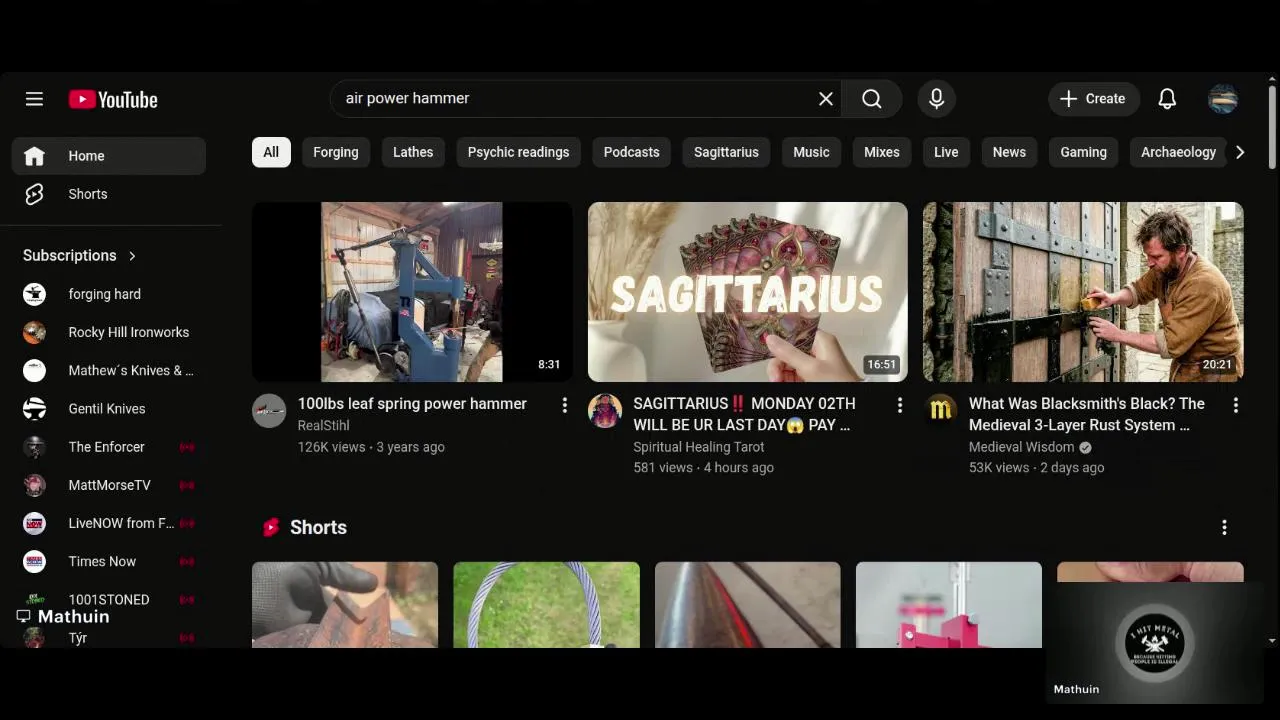Select the Forging filter chip
Image resolution: width=1280 pixels, height=720 pixels.
[335, 152]
